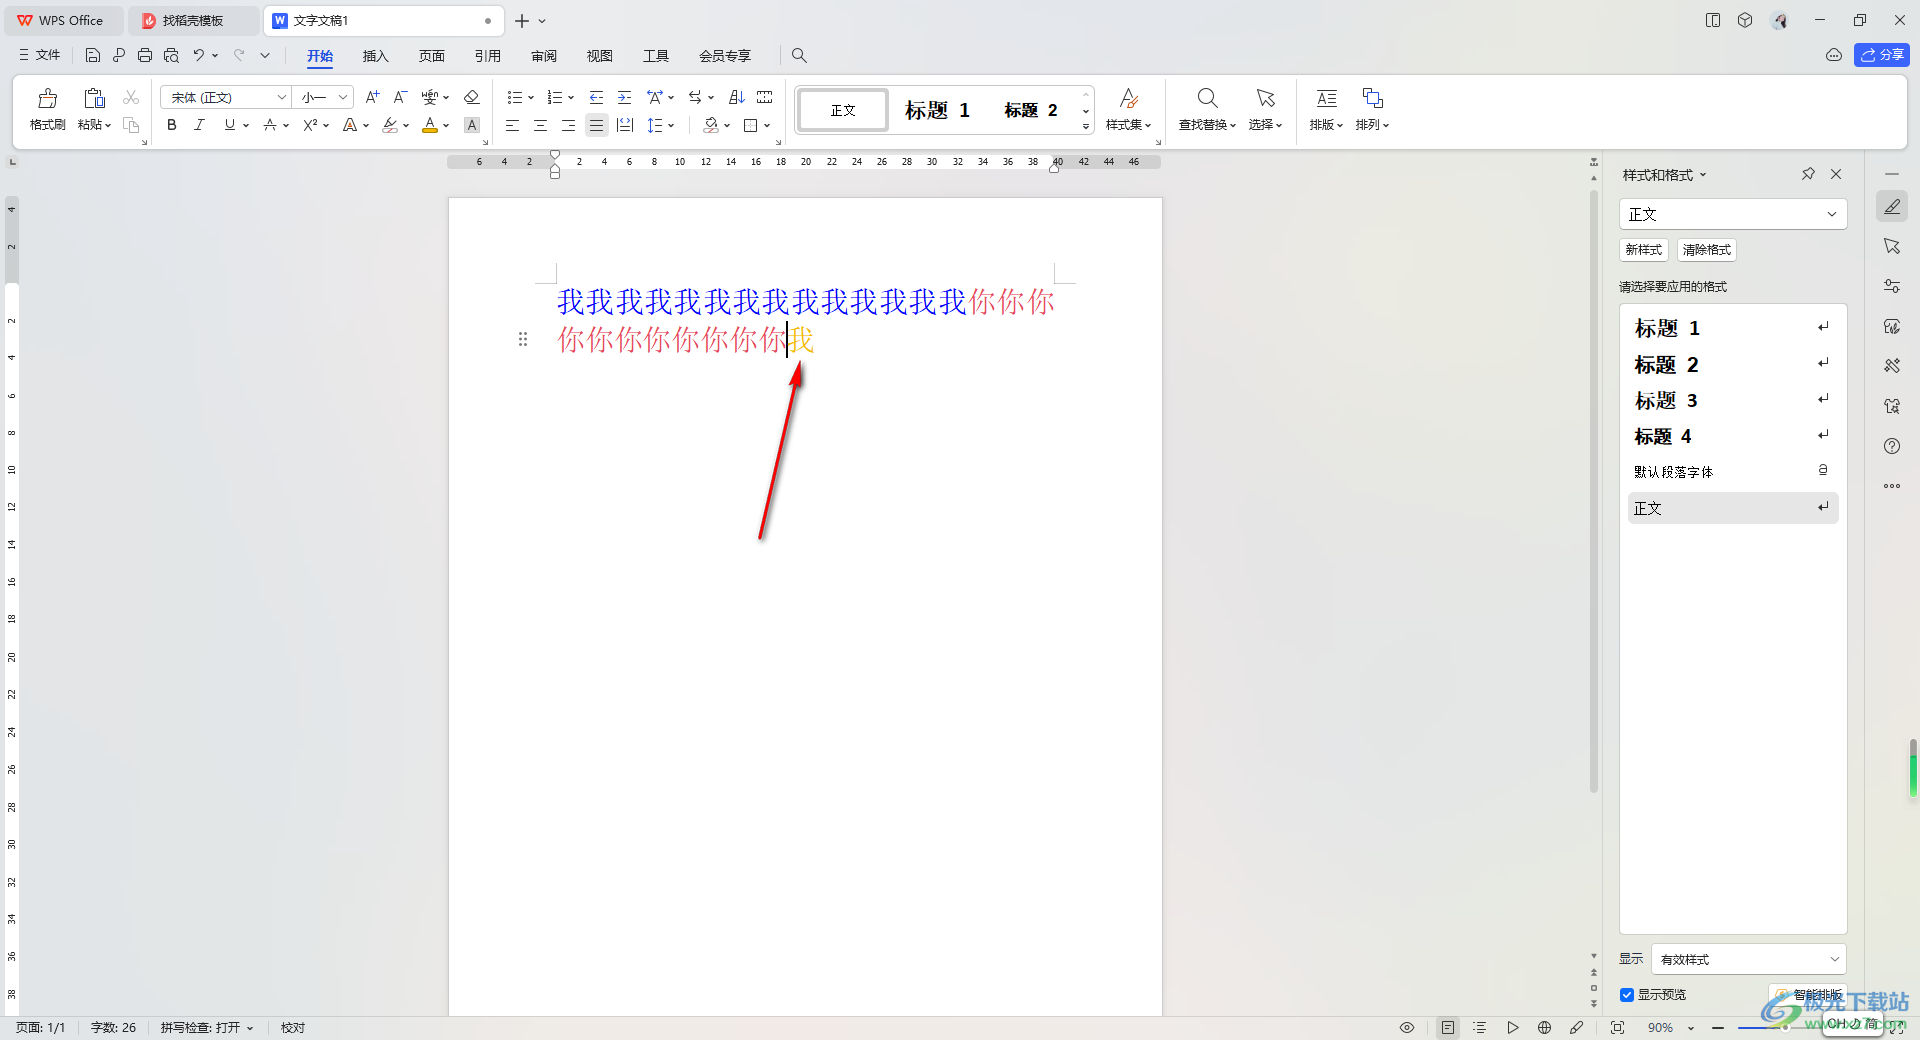This screenshot has height=1040, width=1920.
Task: Toggle character shading button
Action: click(x=472, y=125)
